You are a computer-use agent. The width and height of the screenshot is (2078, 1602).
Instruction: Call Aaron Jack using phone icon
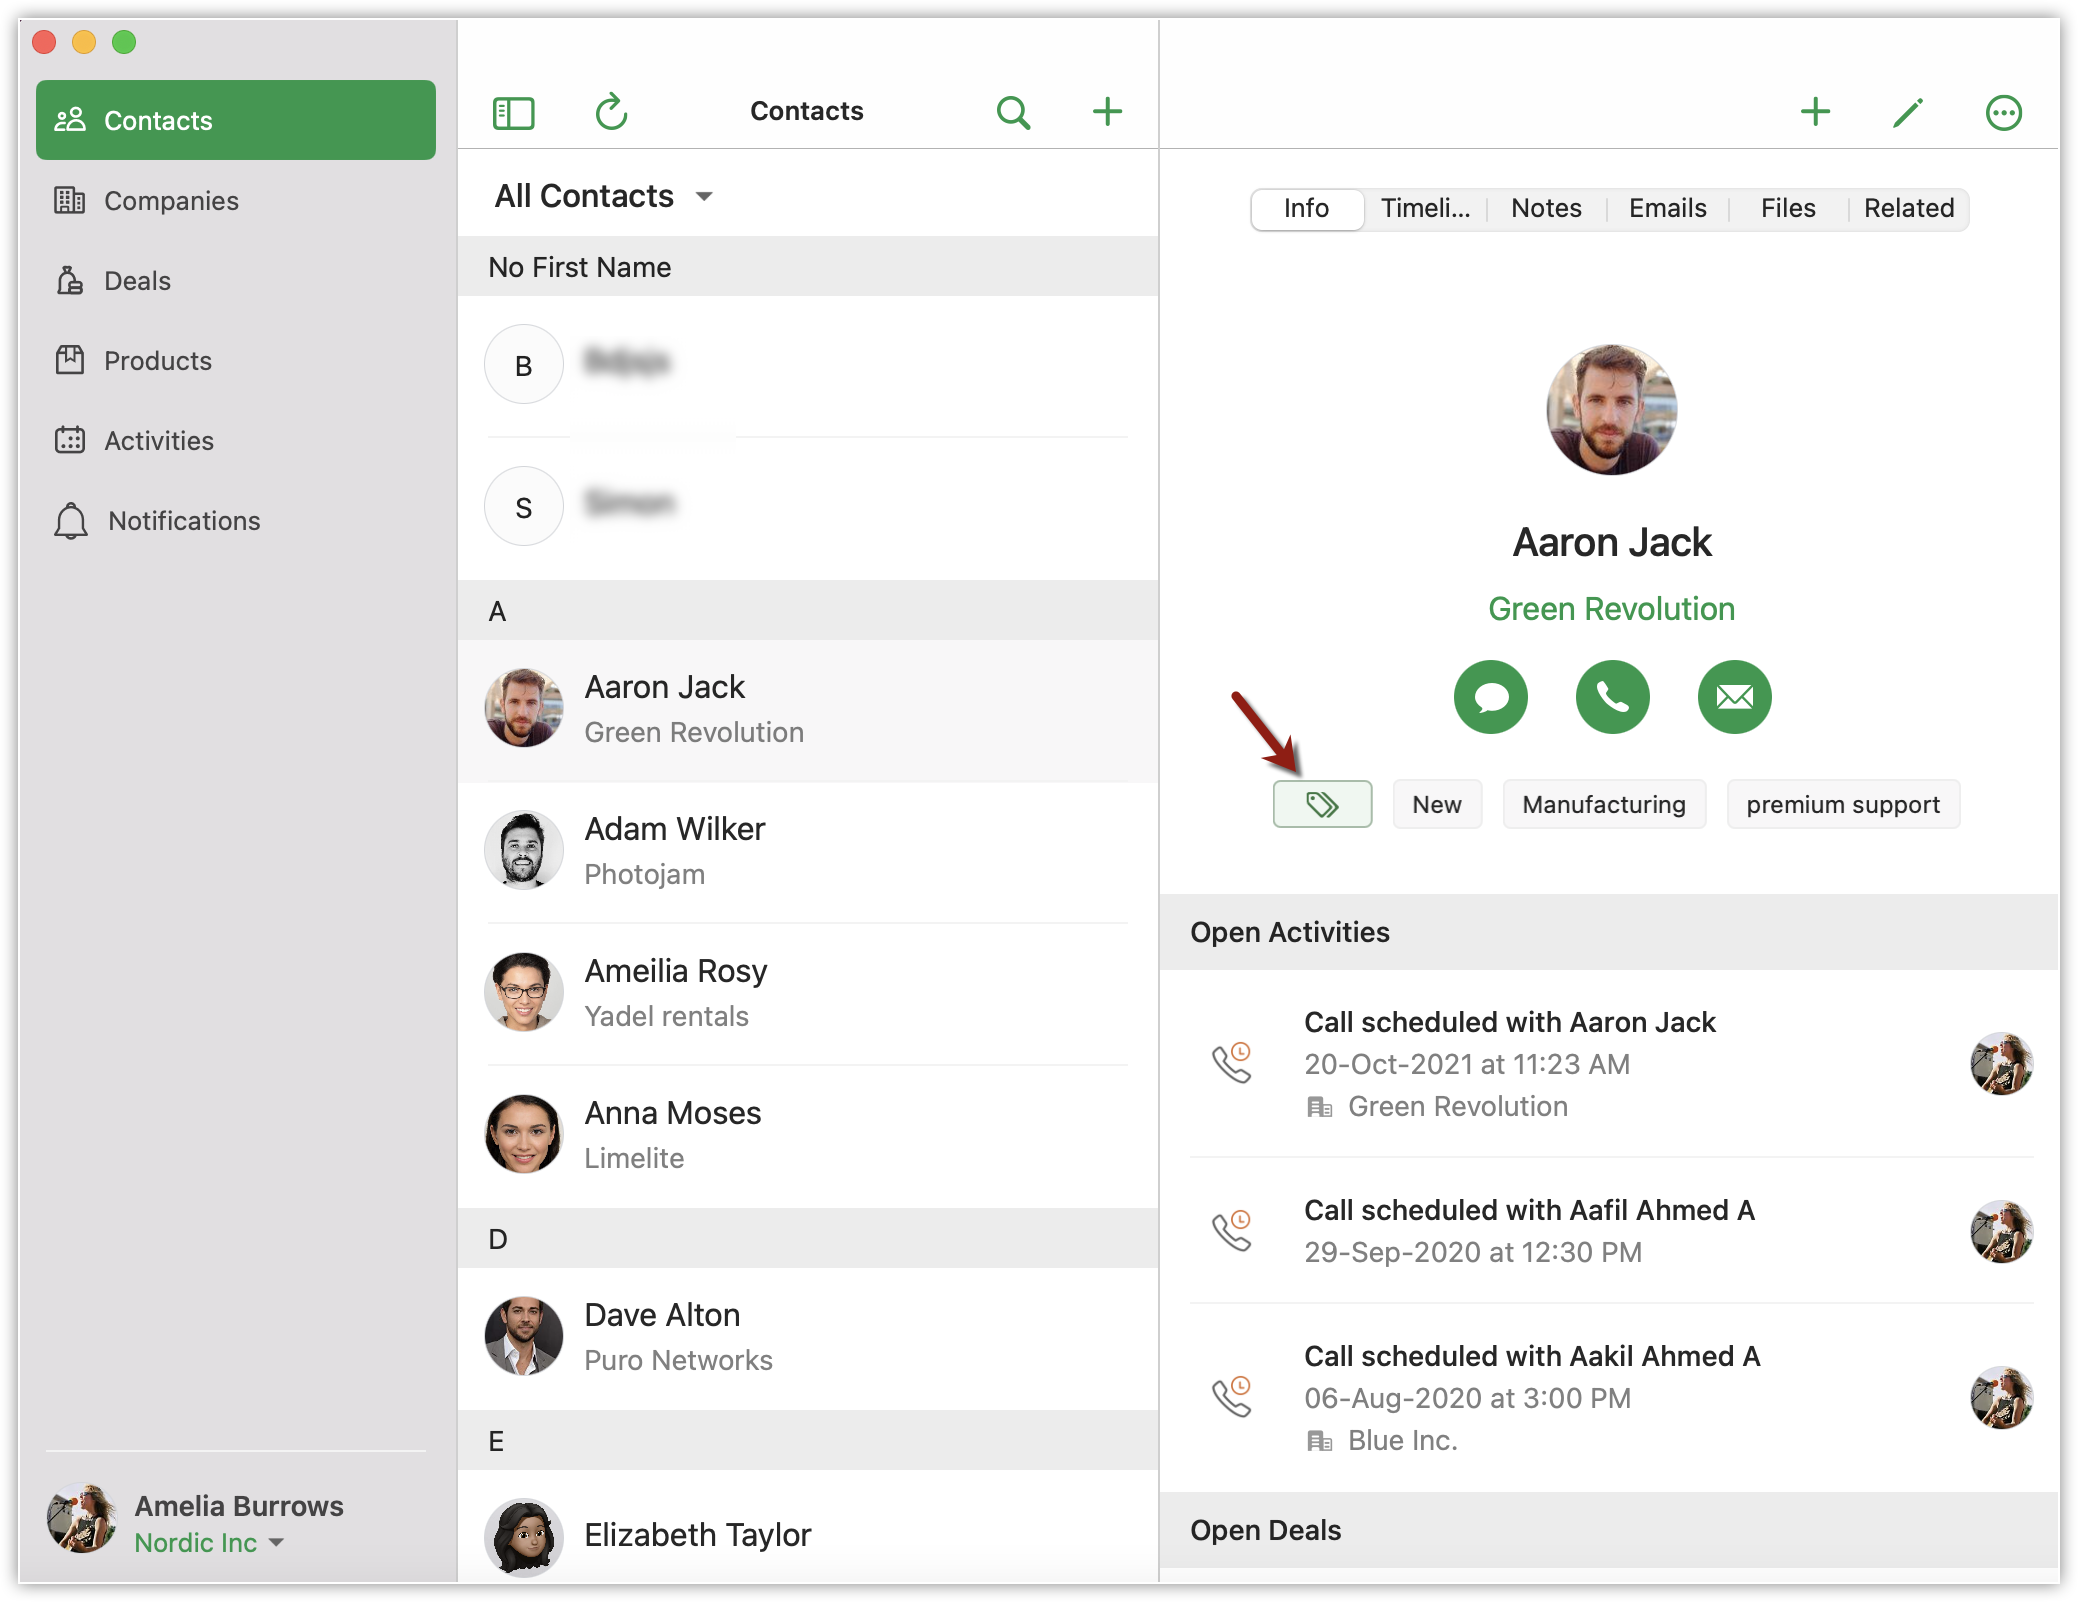(1612, 697)
